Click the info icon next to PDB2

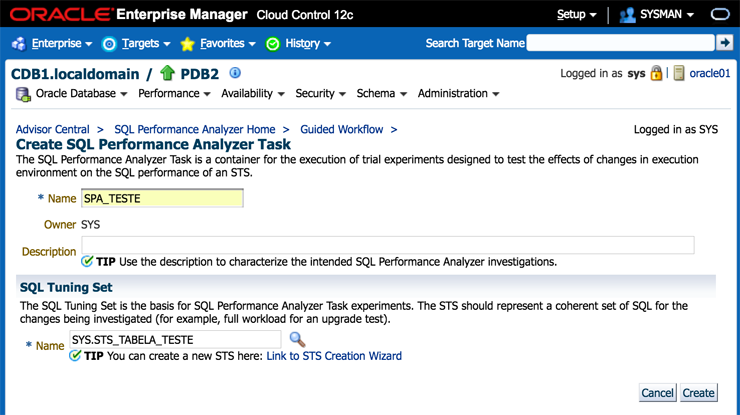click(x=235, y=73)
